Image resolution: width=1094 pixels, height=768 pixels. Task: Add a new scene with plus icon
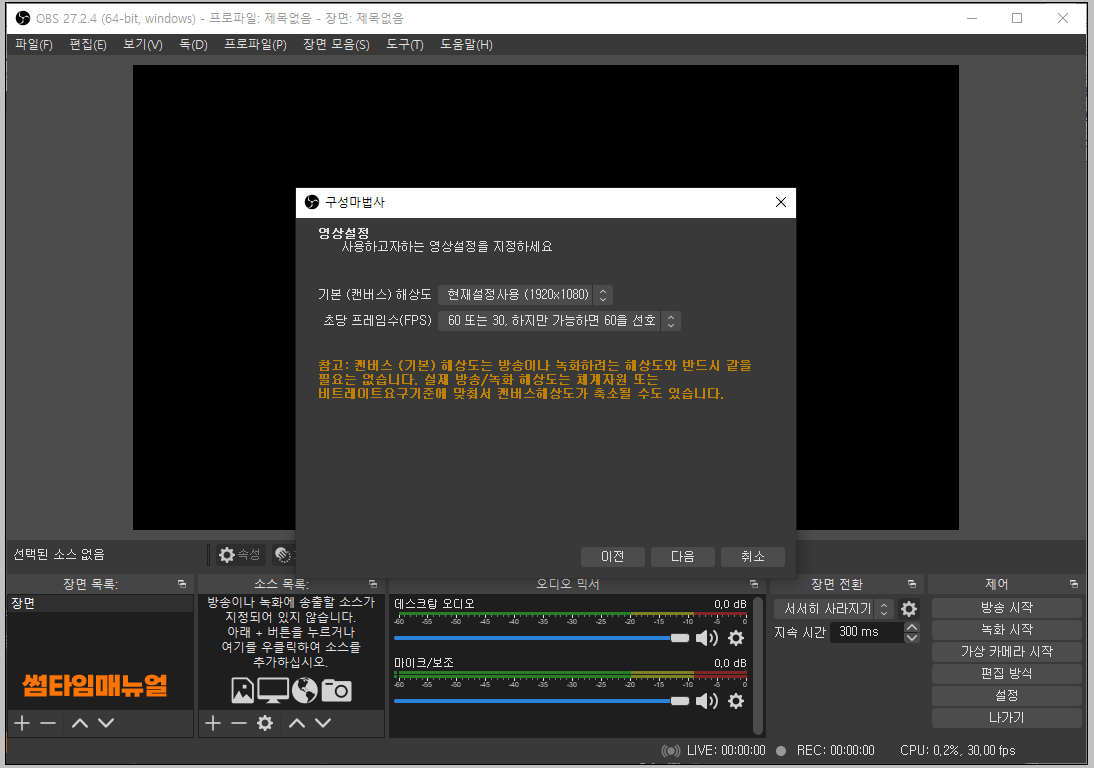(x=22, y=723)
